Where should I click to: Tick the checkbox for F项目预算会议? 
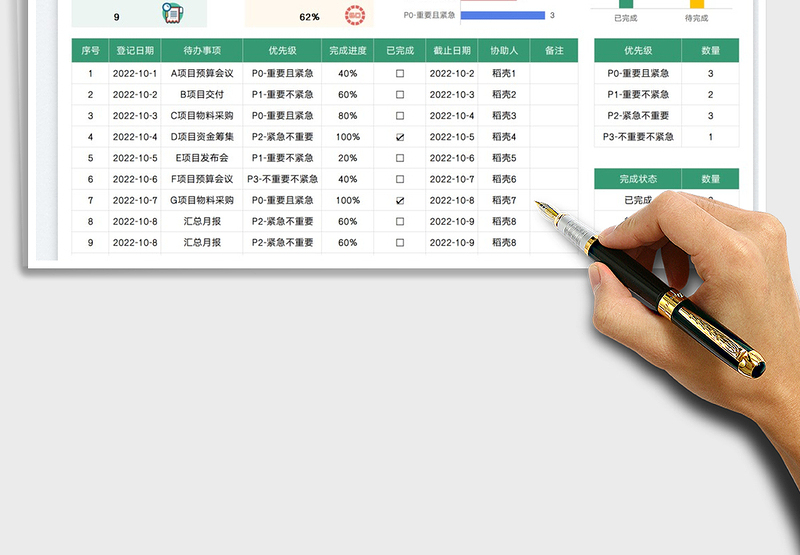pyautogui.click(x=400, y=180)
